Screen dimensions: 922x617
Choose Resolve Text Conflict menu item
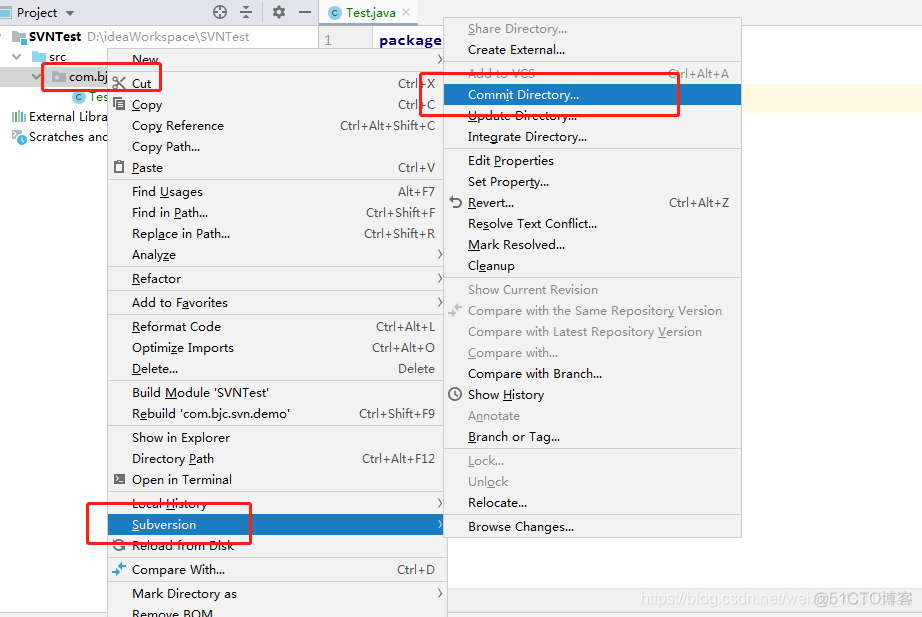pyautogui.click(x=592, y=224)
